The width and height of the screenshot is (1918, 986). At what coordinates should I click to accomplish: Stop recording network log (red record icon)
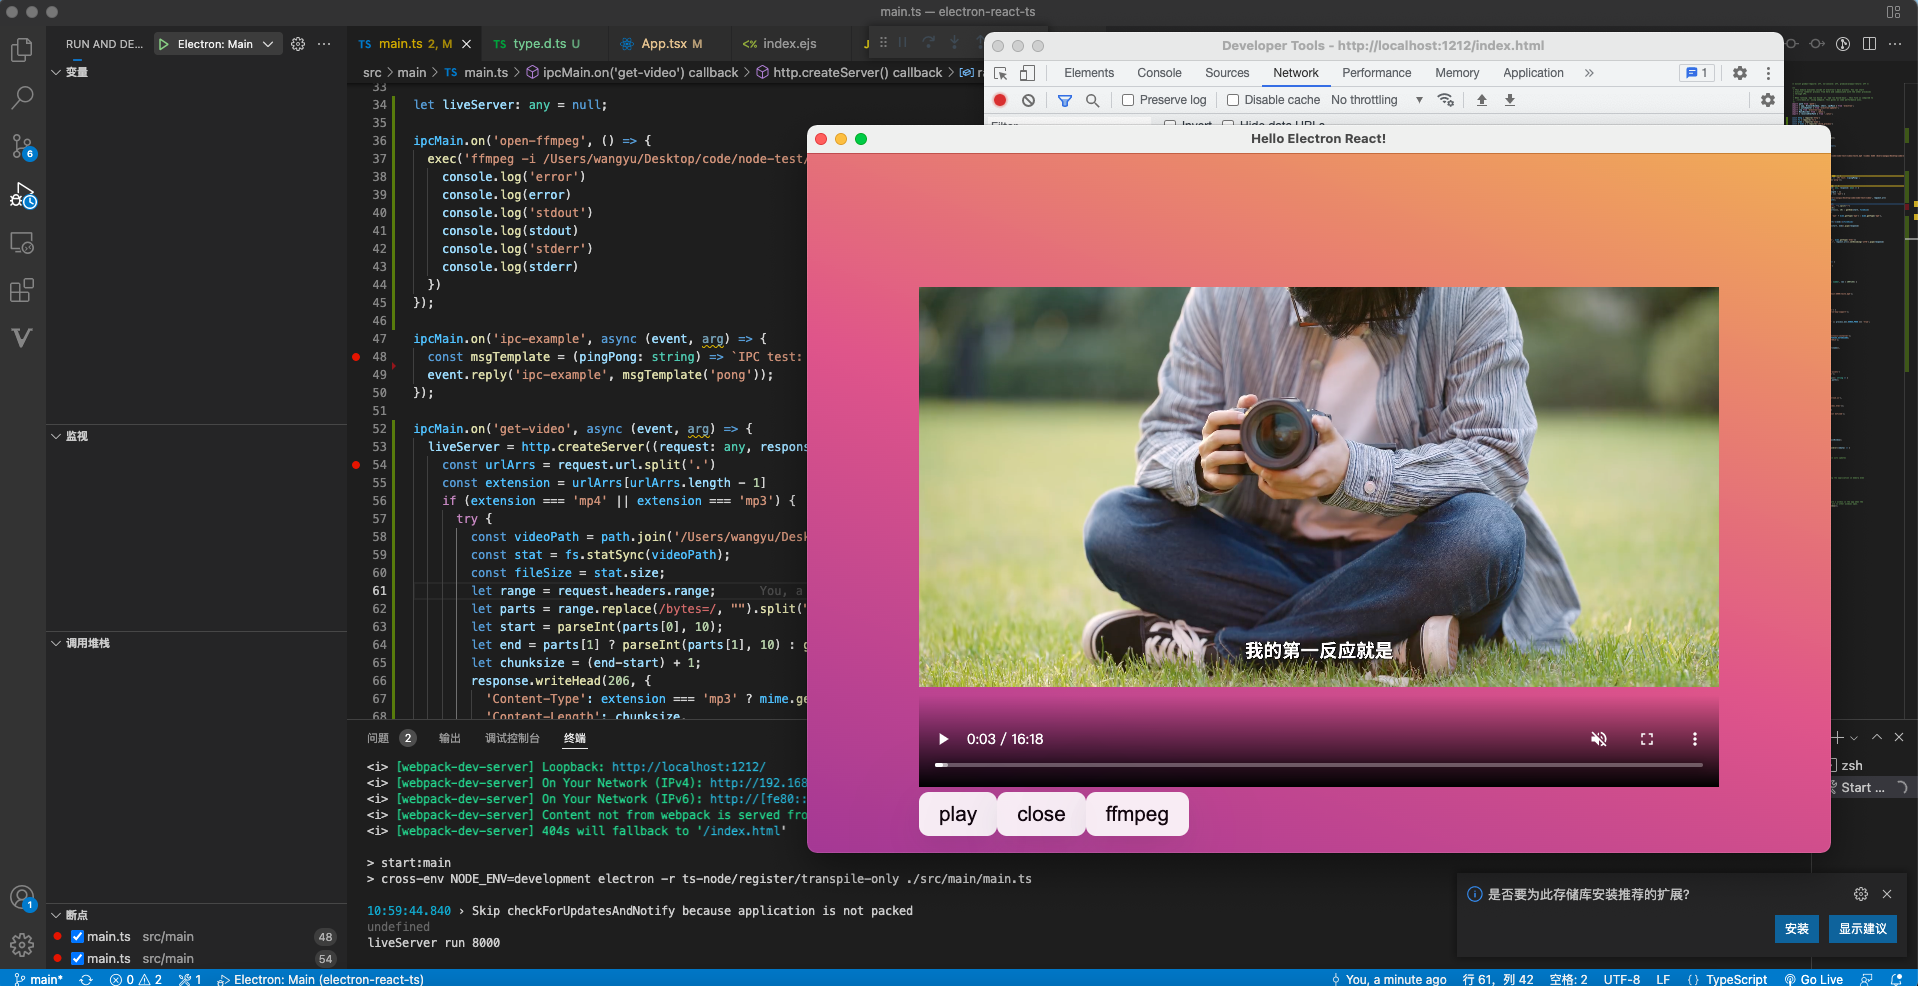click(x=999, y=100)
